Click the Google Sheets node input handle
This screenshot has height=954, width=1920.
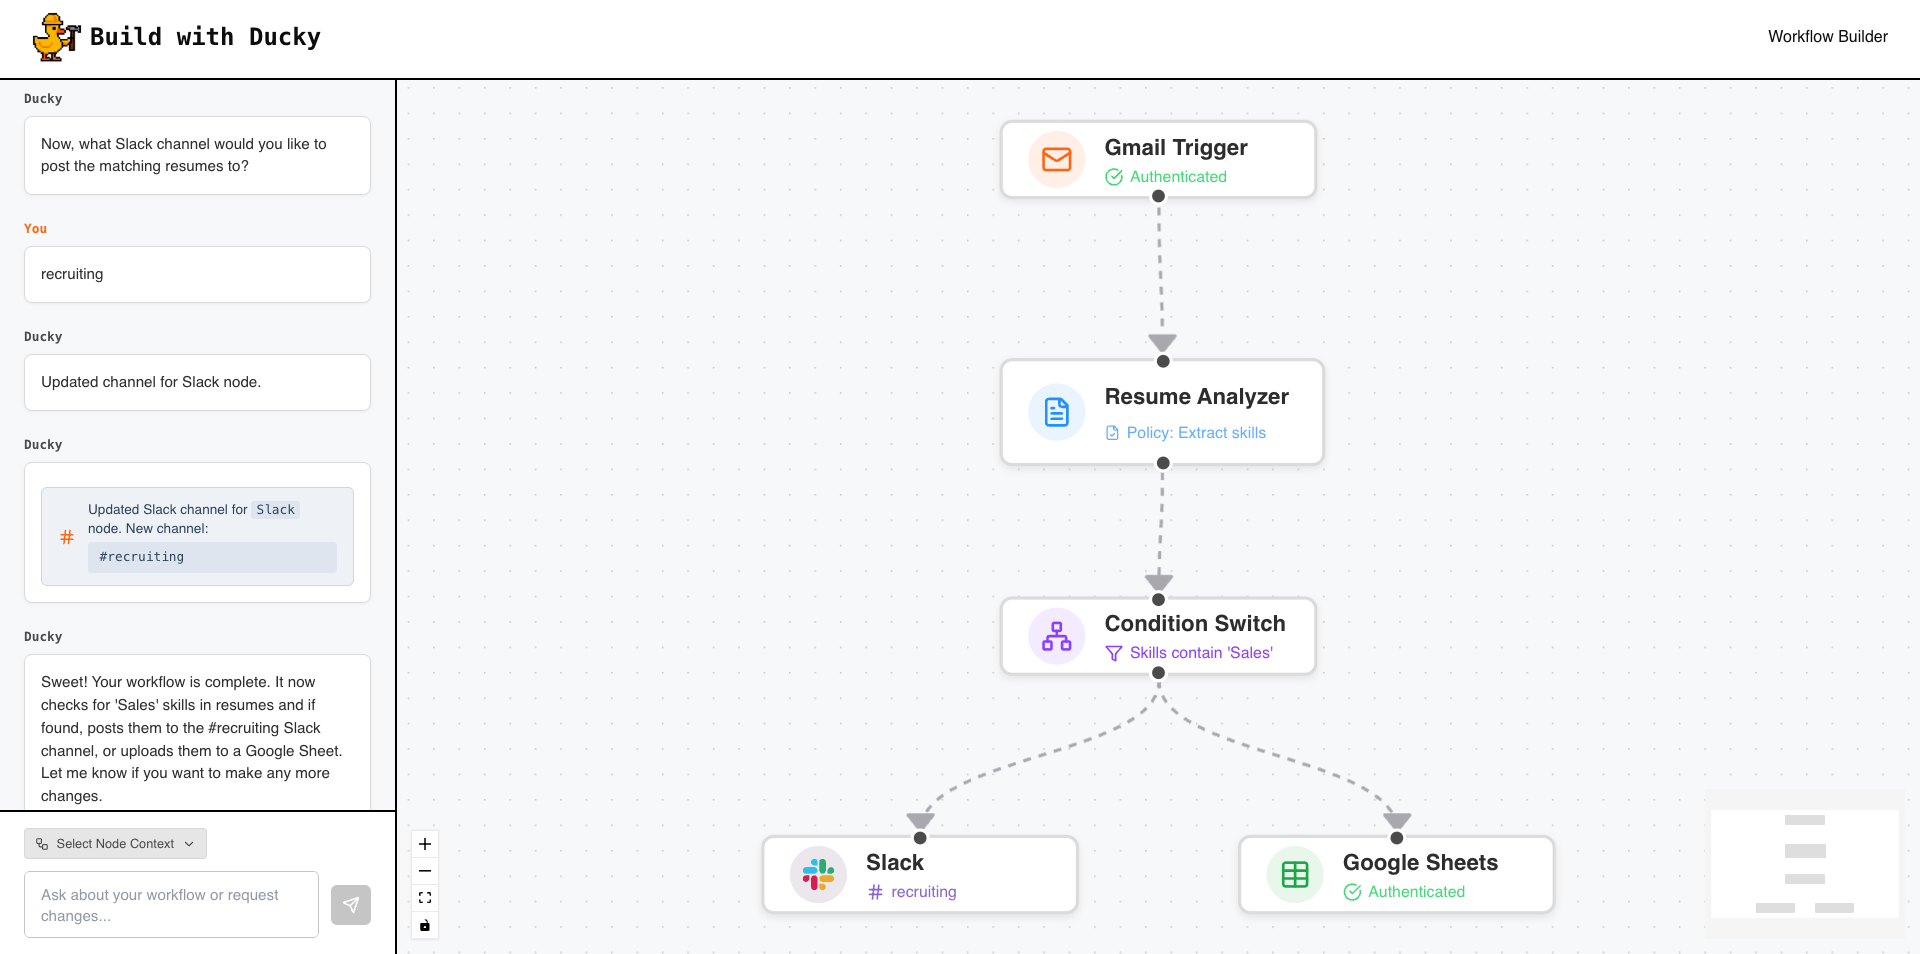(1397, 838)
